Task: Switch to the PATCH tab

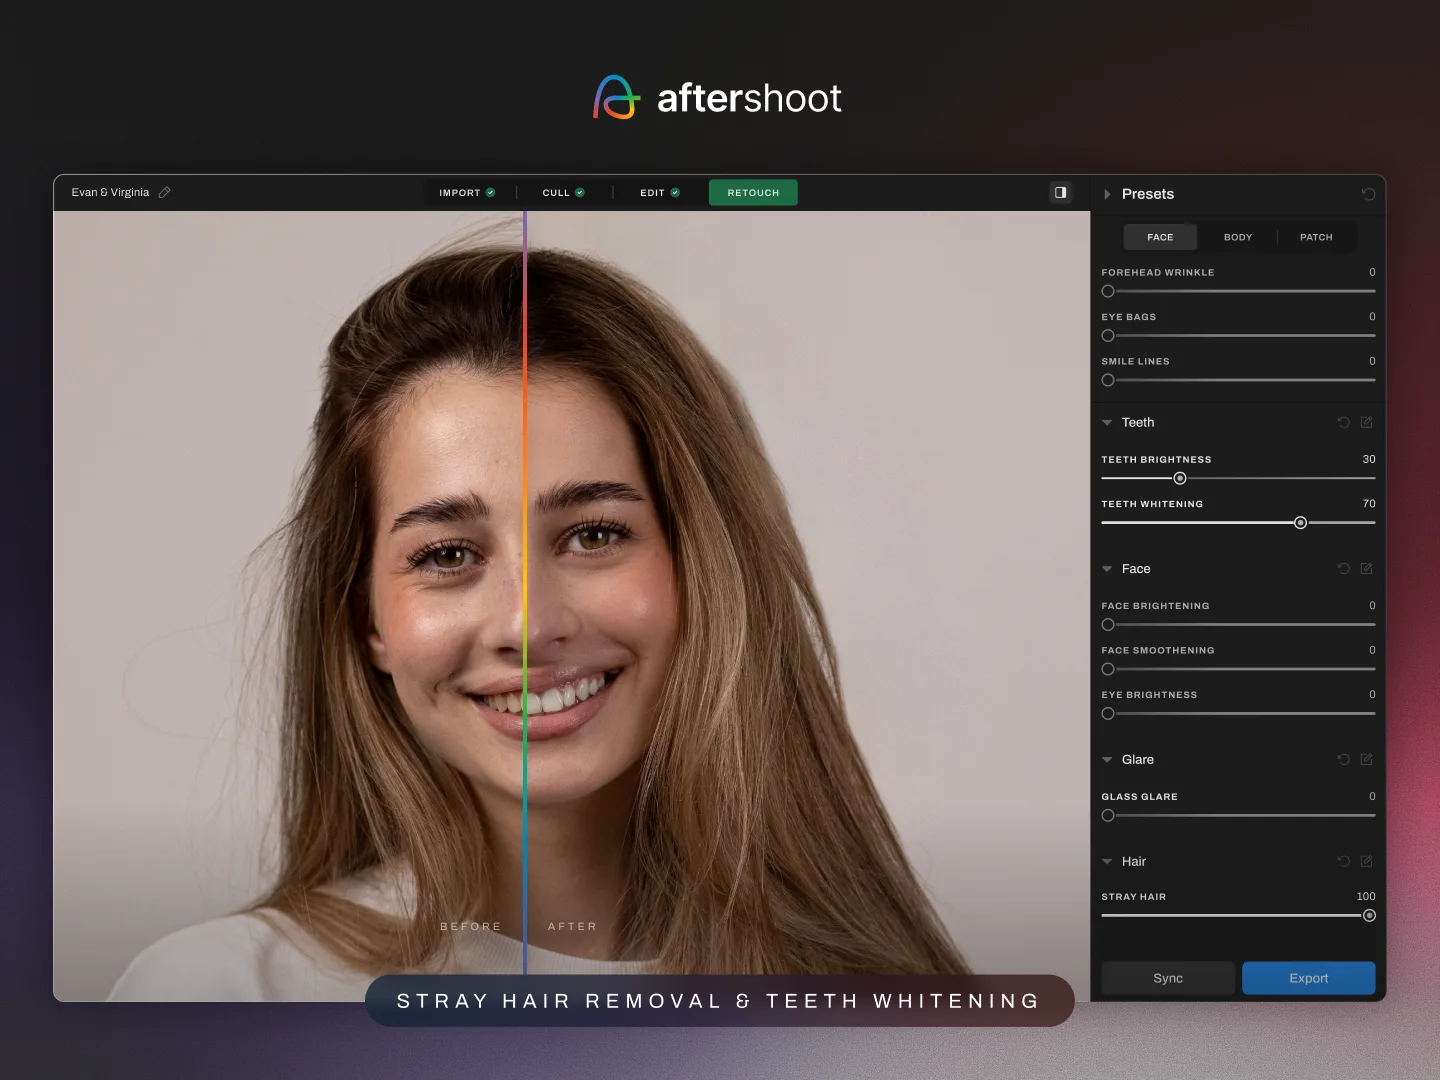Action: coord(1316,237)
